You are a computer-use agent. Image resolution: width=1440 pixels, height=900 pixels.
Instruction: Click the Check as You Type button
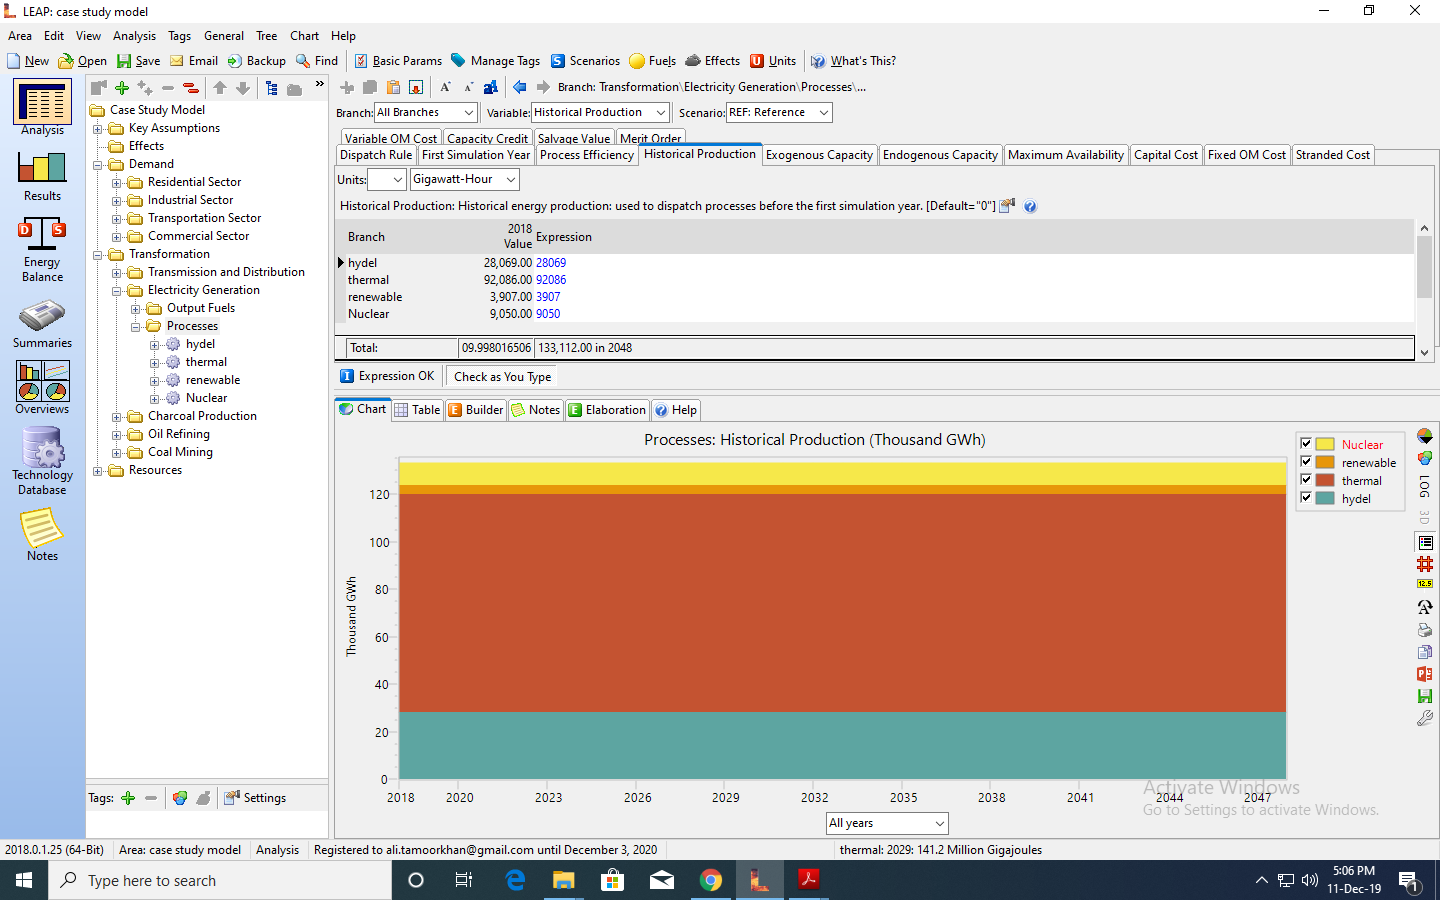[502, 377]
